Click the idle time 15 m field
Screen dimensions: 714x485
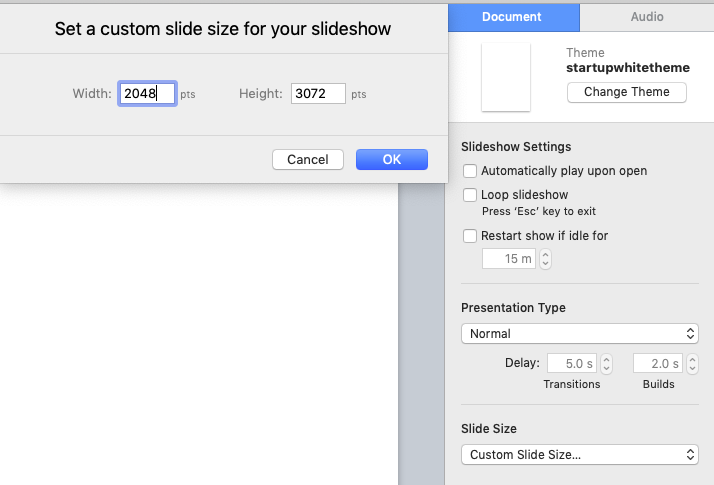[509, 259]
